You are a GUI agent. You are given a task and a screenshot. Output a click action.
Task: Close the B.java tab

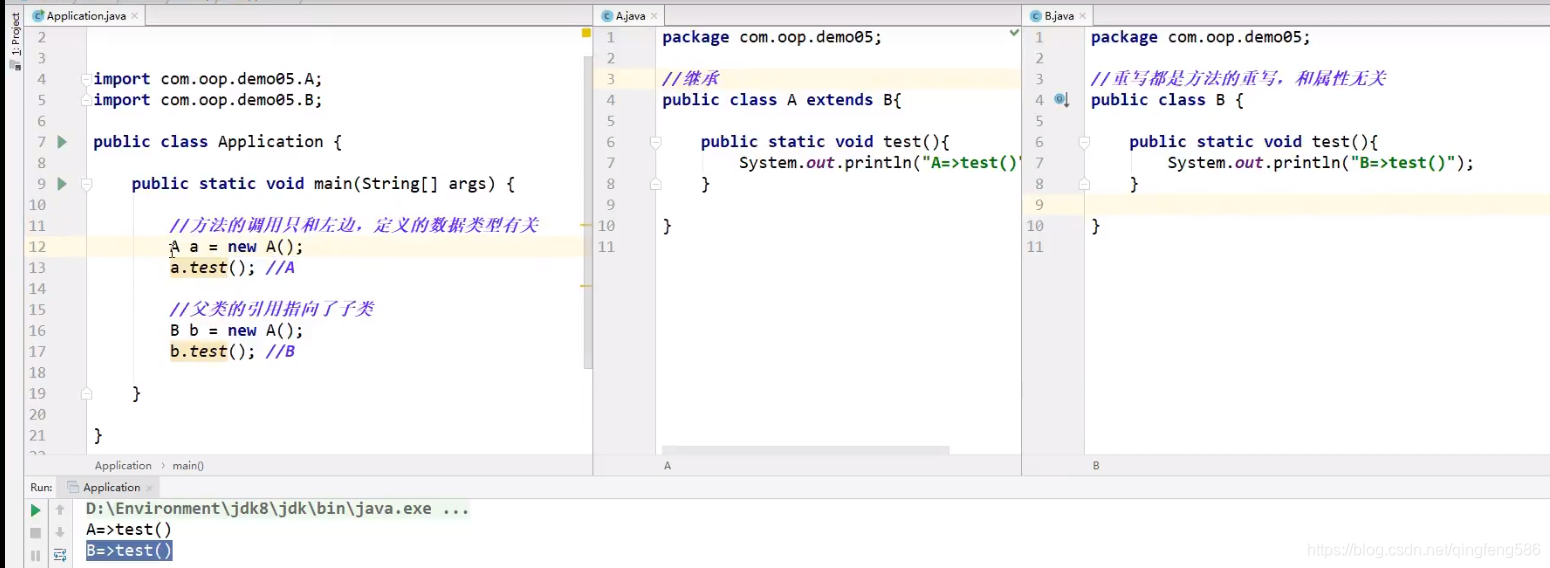point(1084,17)
